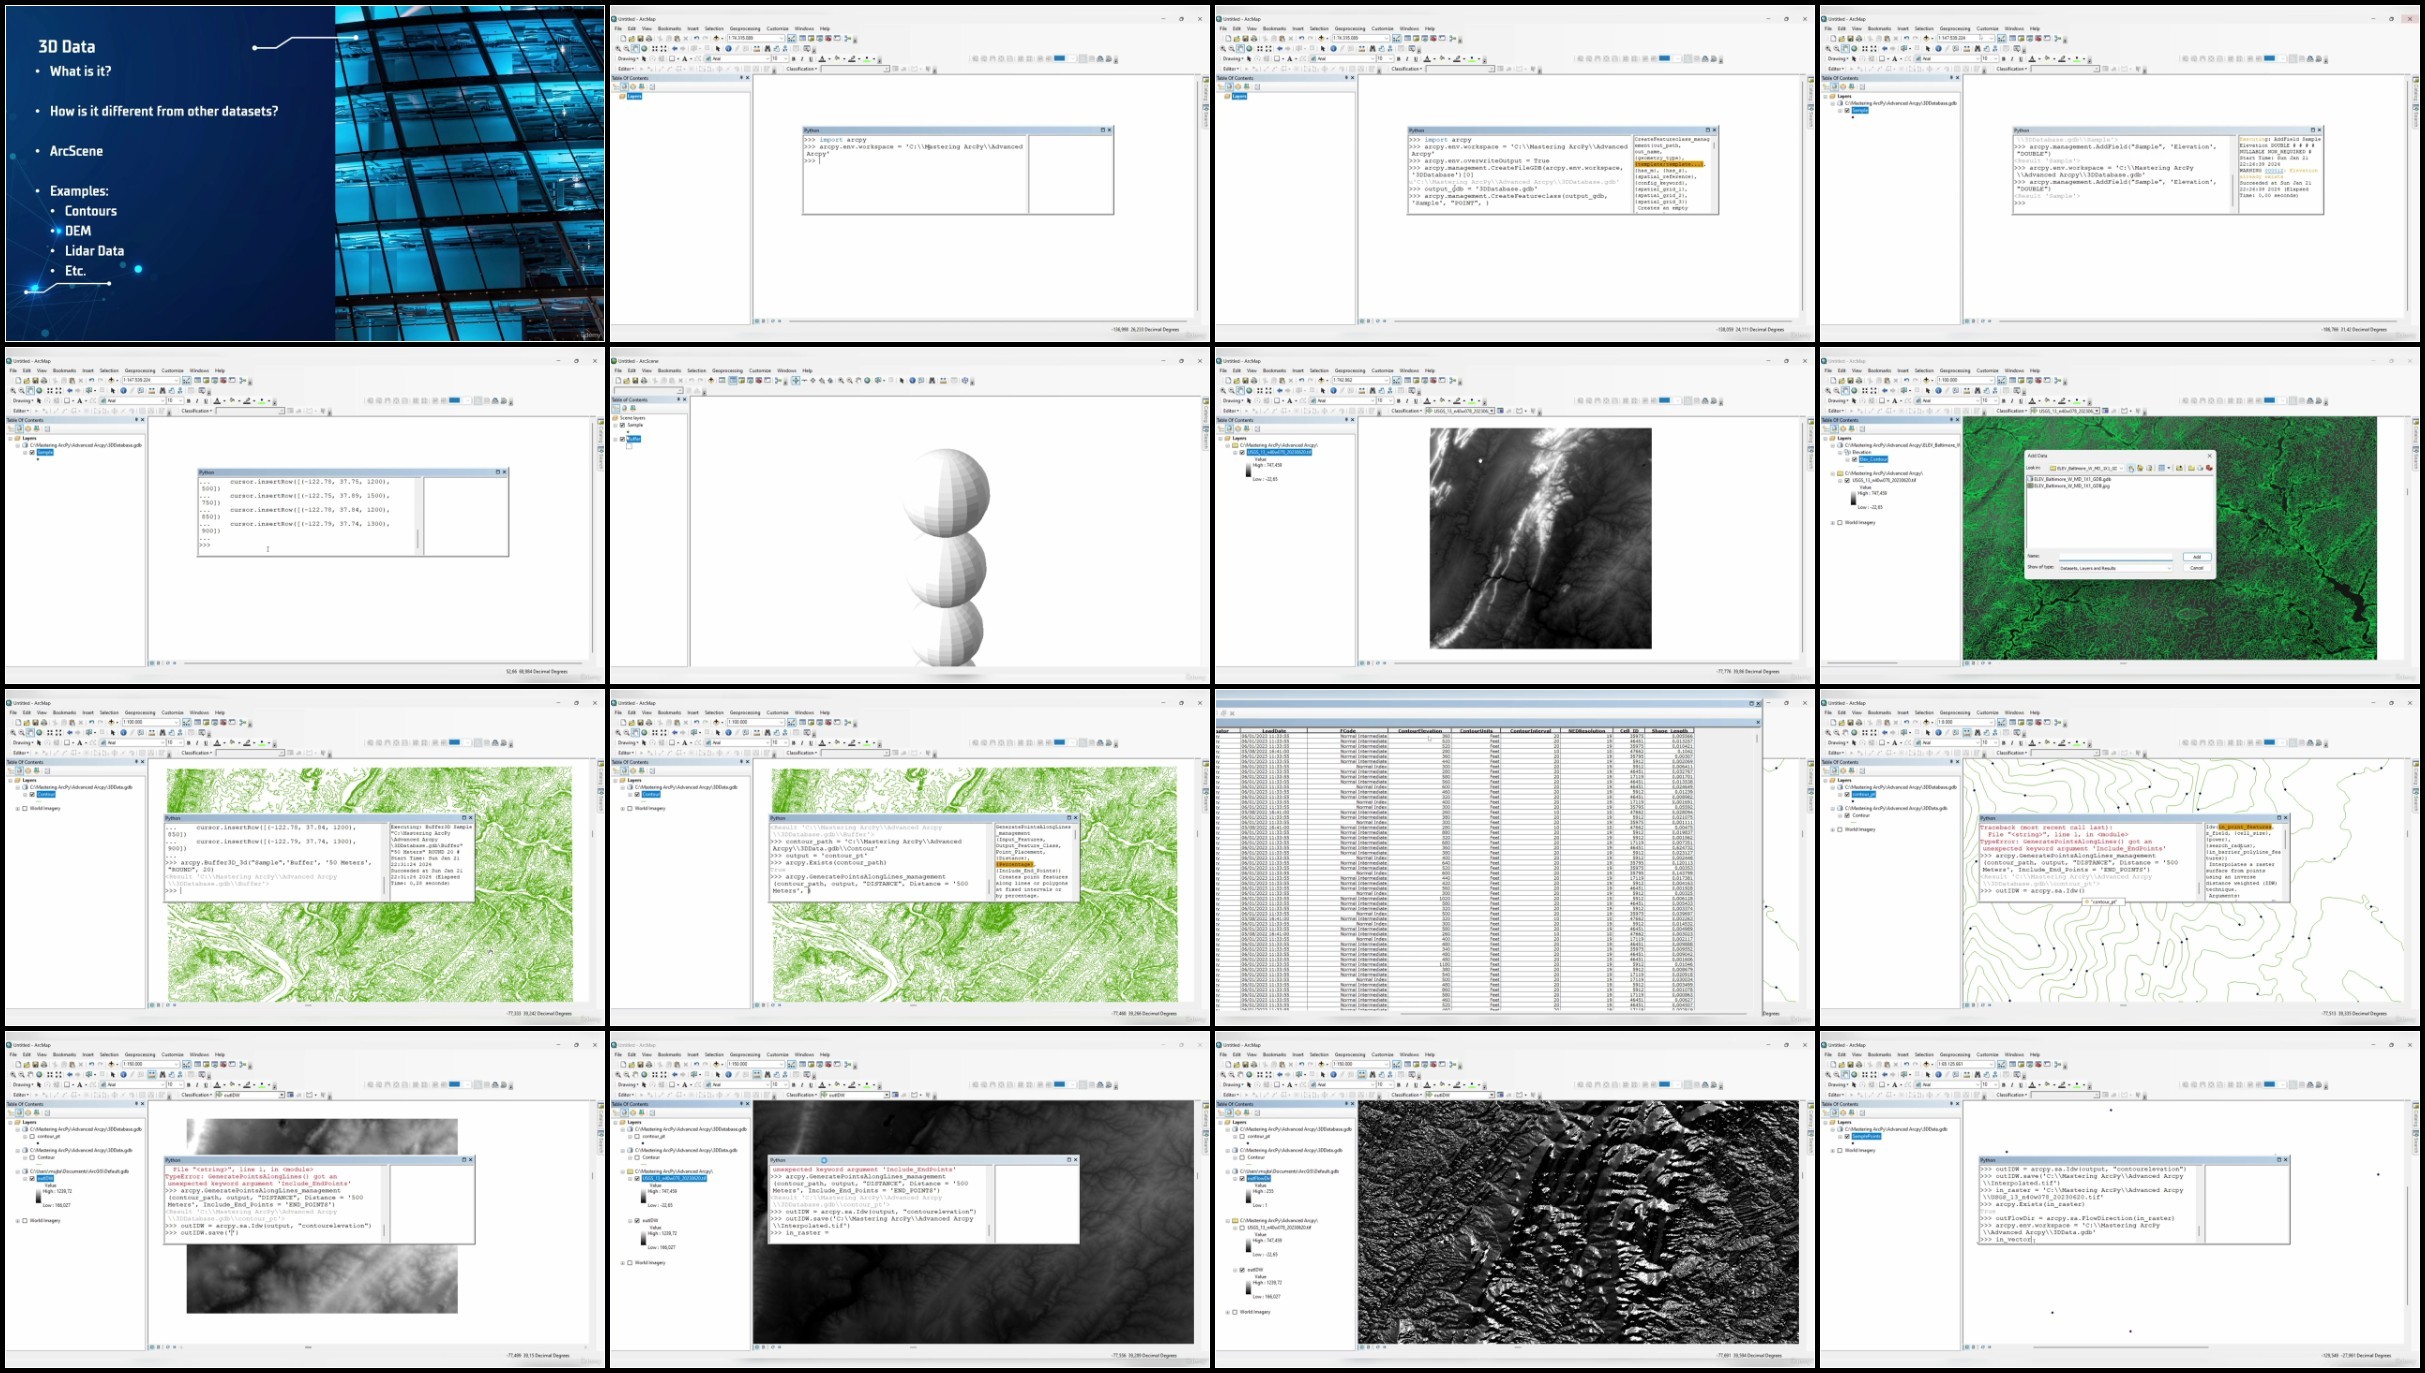2425x1373 pixels.
Task: Collapse the Sample layer expander in ArcScene
Action: click(615, 425)
